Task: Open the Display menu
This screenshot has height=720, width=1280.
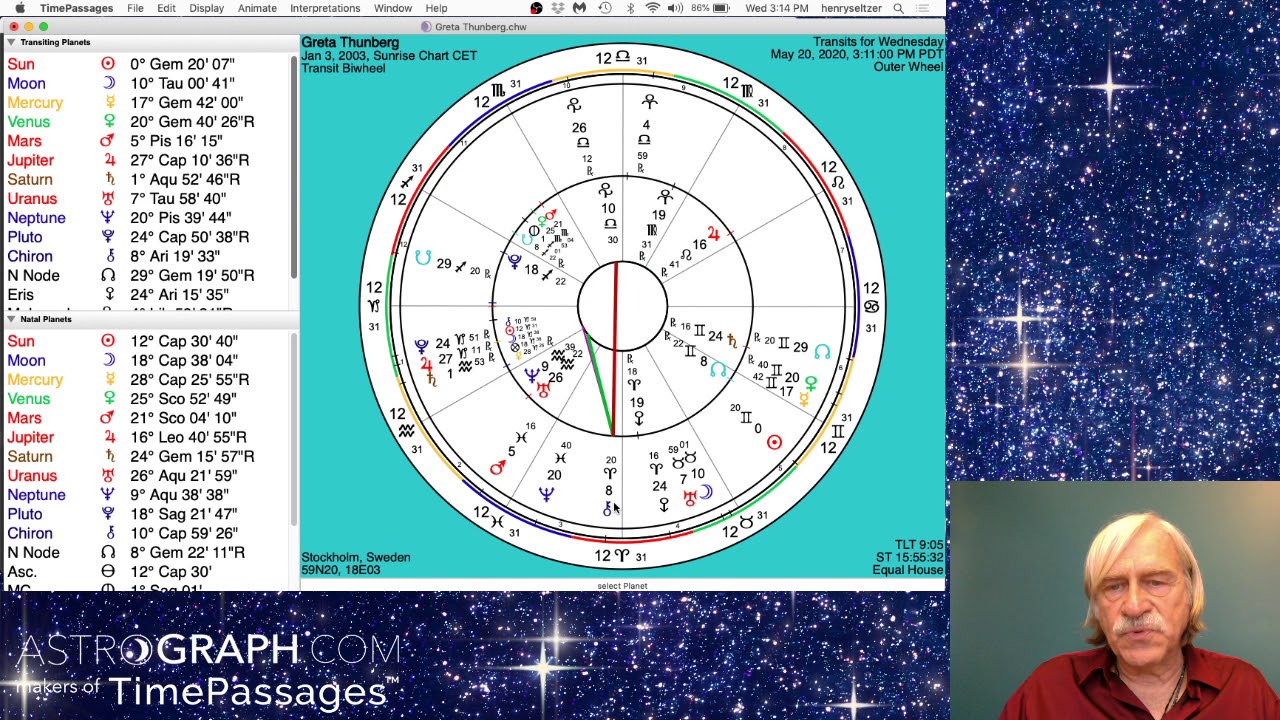Action: (x=206, y=8)
